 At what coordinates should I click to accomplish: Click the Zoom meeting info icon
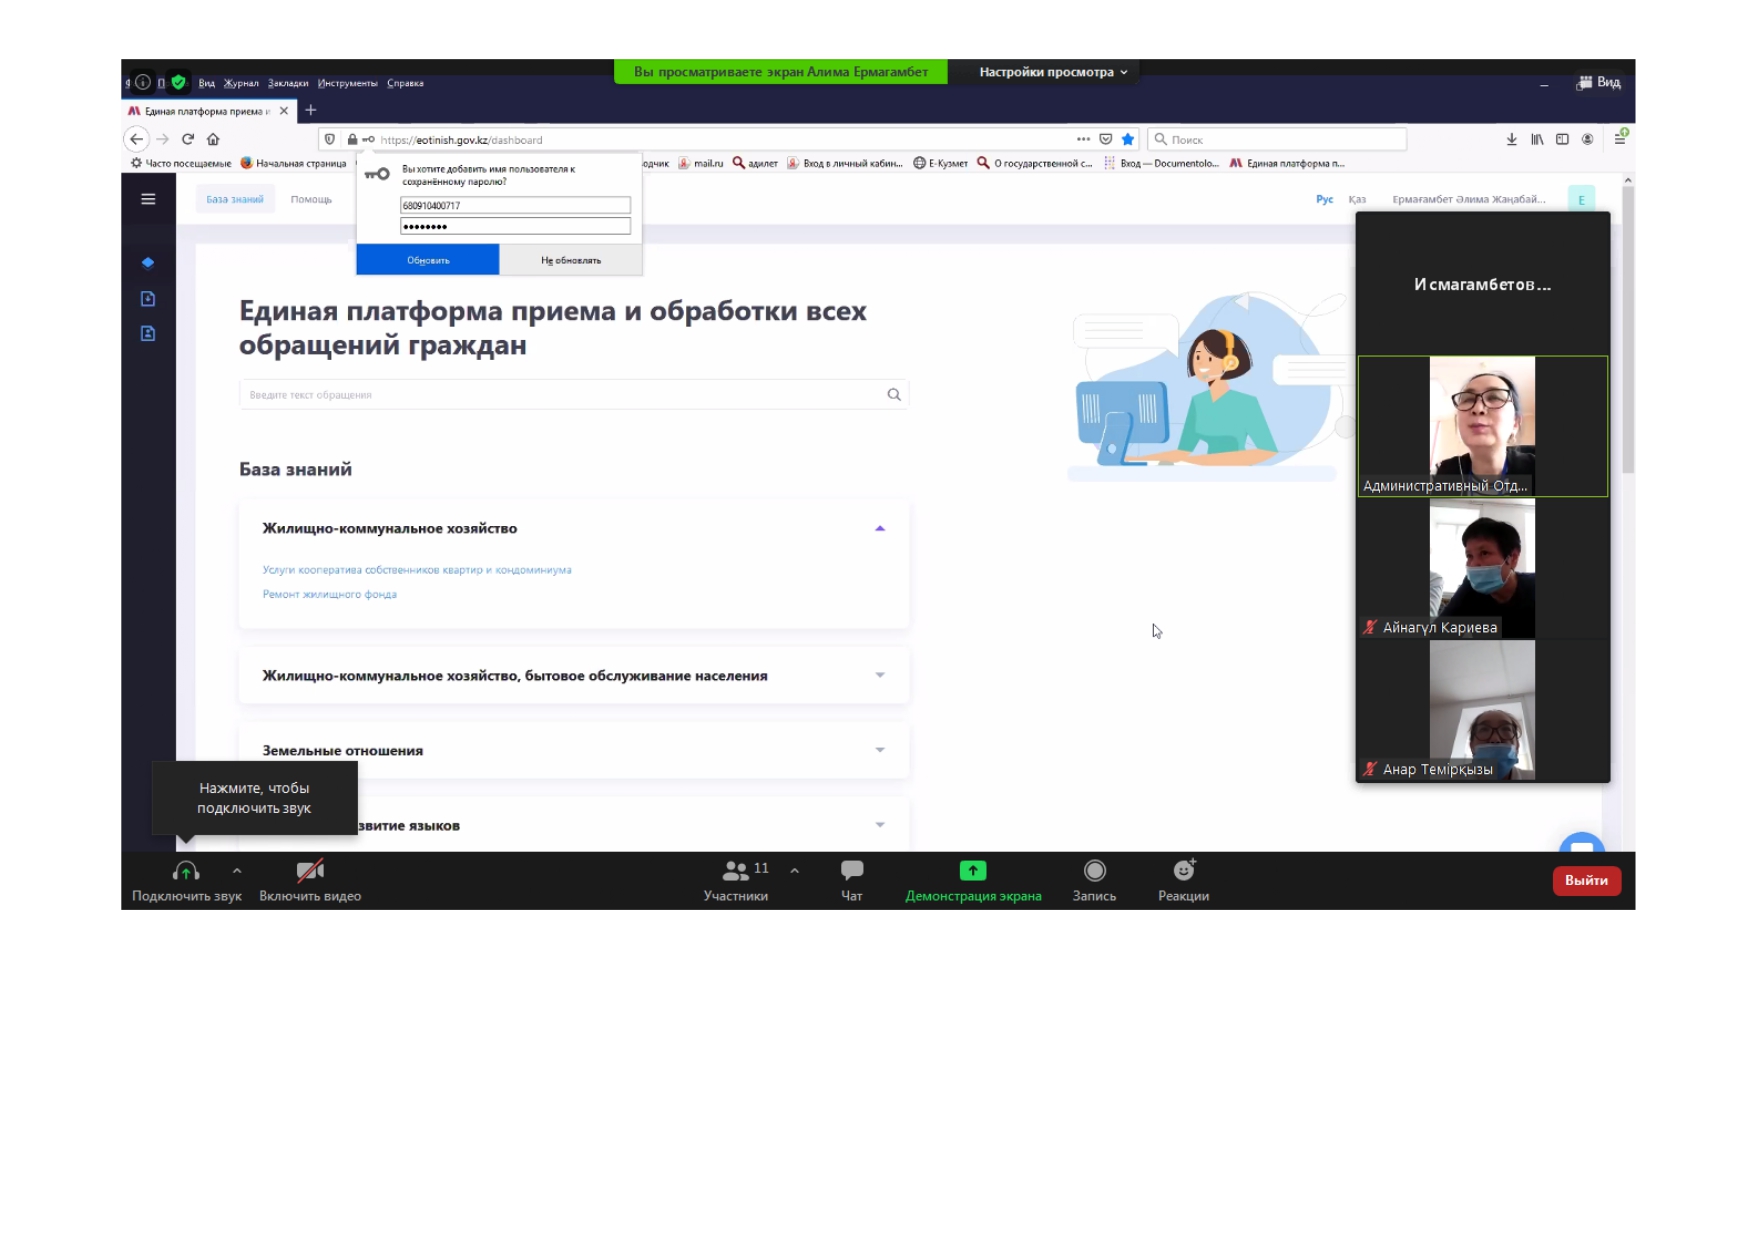143,82
